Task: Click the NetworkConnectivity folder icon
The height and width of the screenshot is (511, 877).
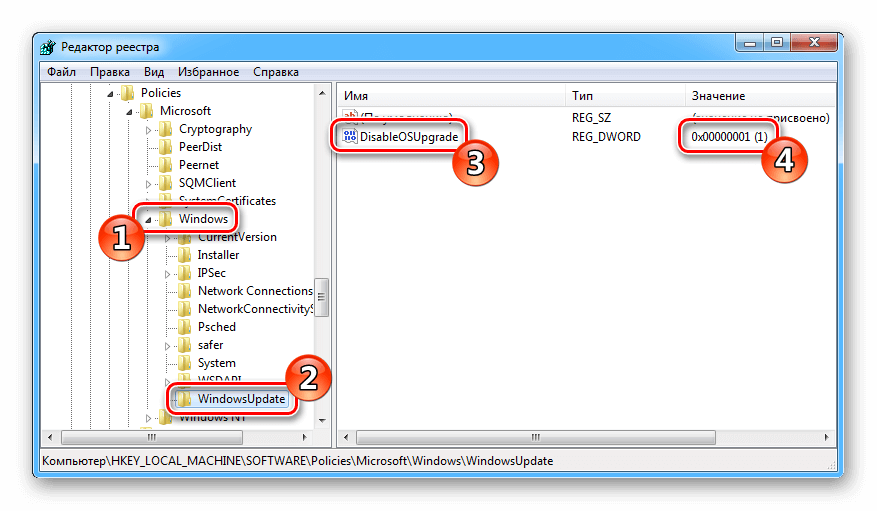Action: point(185,309)
